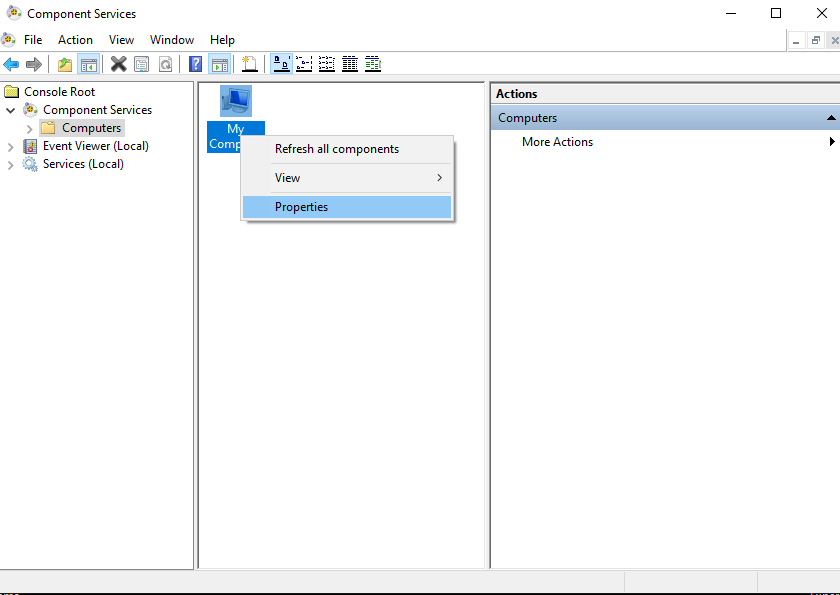Click the Up one level folder icon

point(65,64)
